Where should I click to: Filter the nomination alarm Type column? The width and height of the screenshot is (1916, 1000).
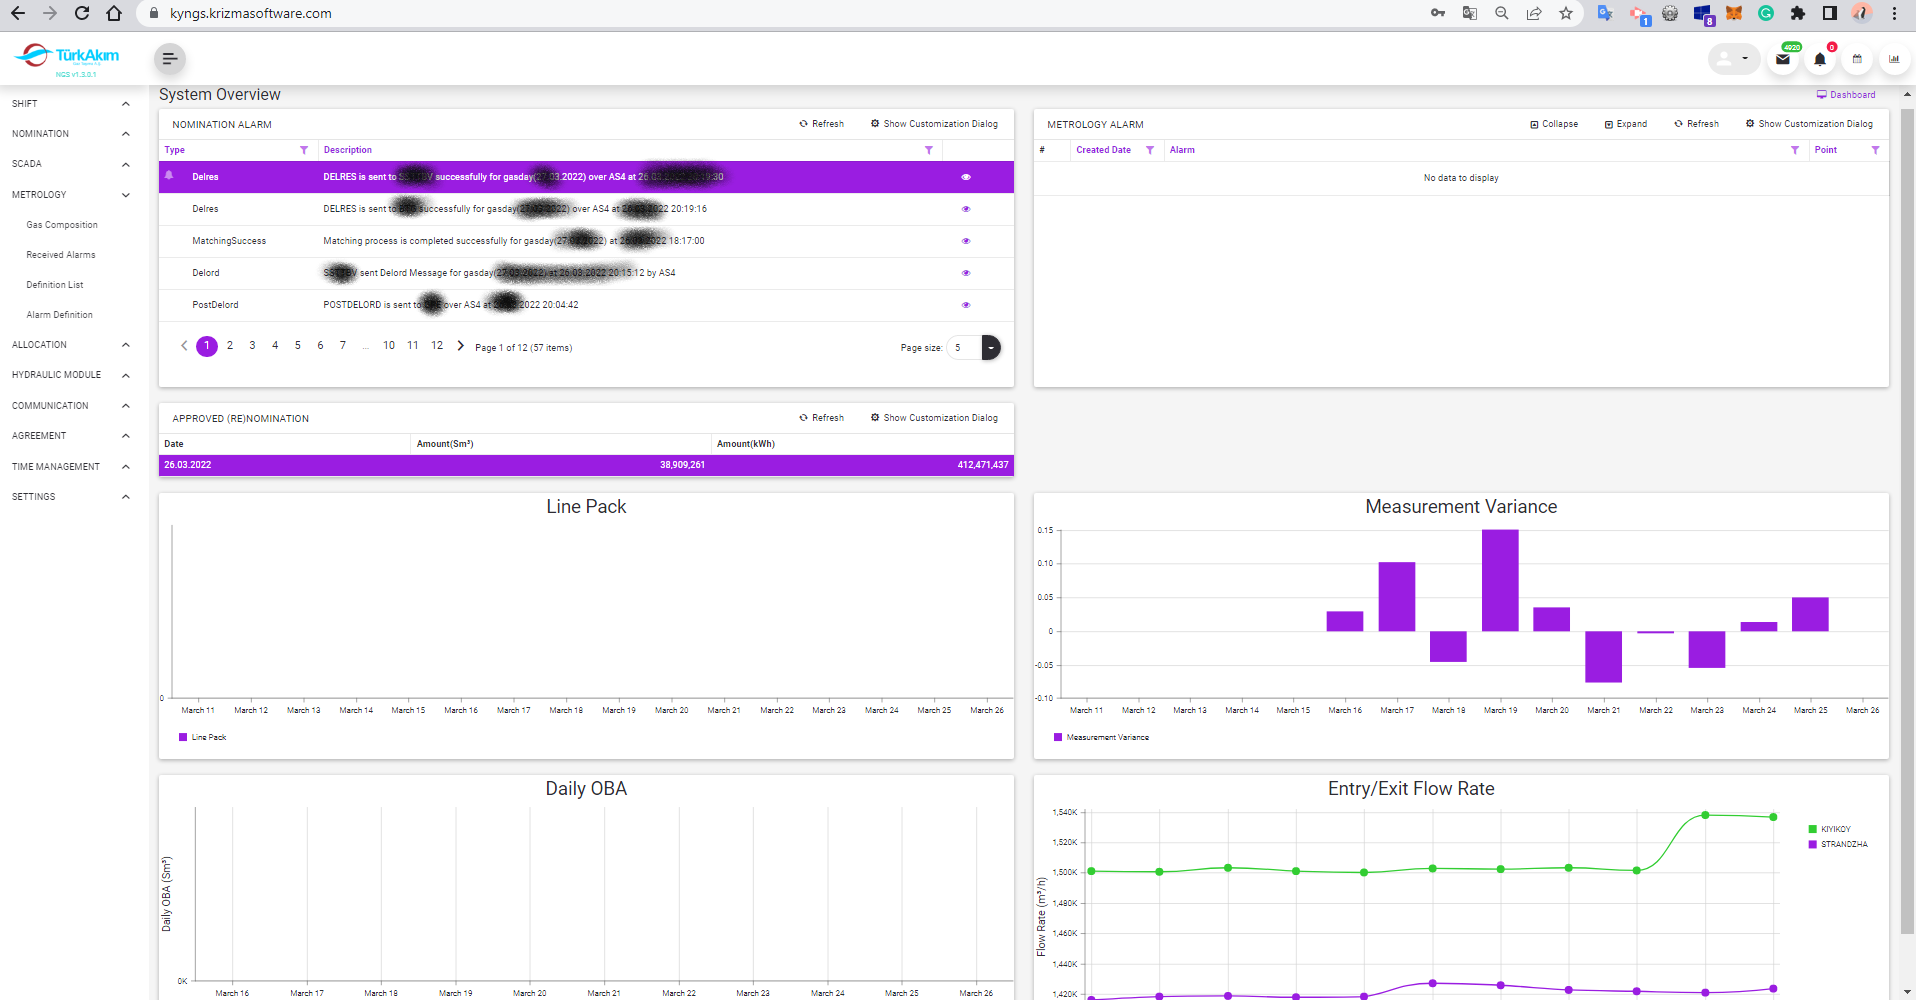[x=304, y=150]
